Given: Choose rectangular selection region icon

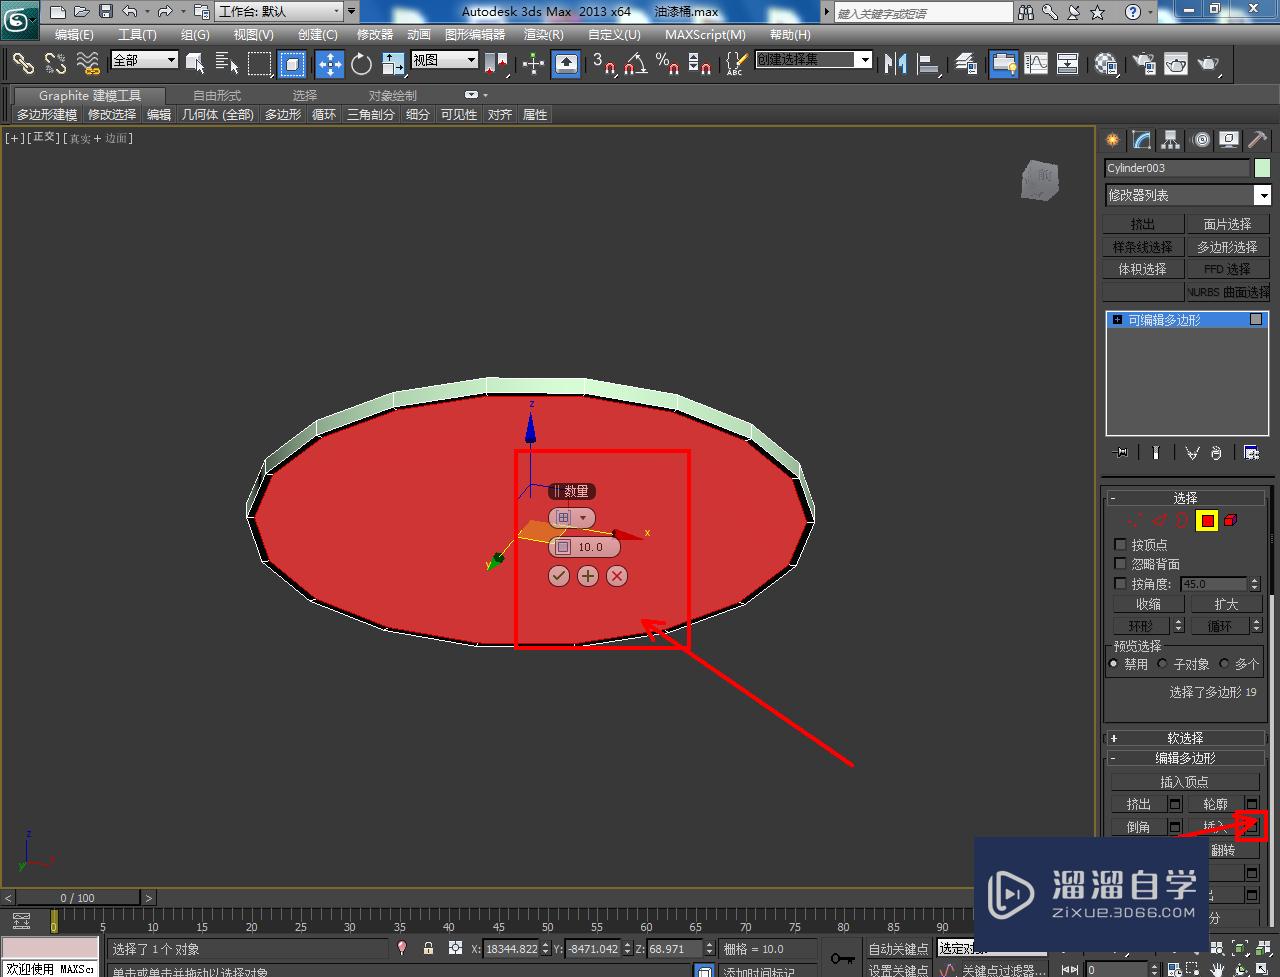Looking at the screenshot, I should tap(260, 63).
